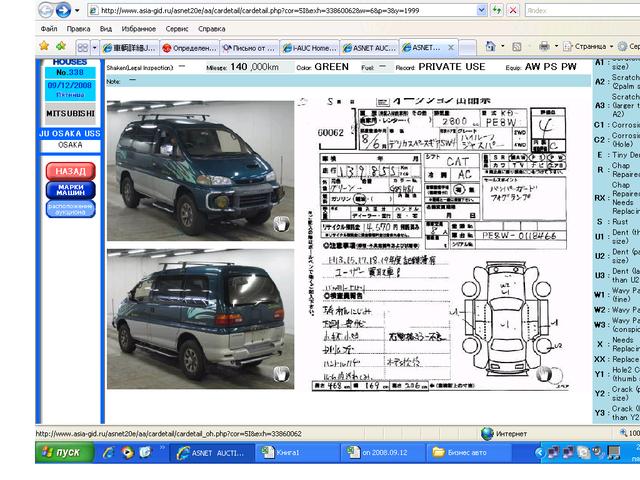Switch to the ASNET AUC... tab
Viewport: 640px width, 480px height.
pyautogui.click(x=370, y=48)
